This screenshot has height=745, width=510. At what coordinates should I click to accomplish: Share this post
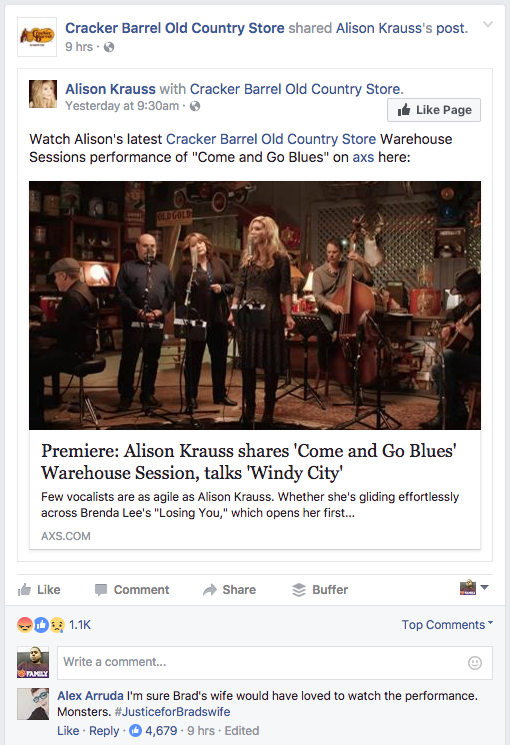tap(230, 590)
